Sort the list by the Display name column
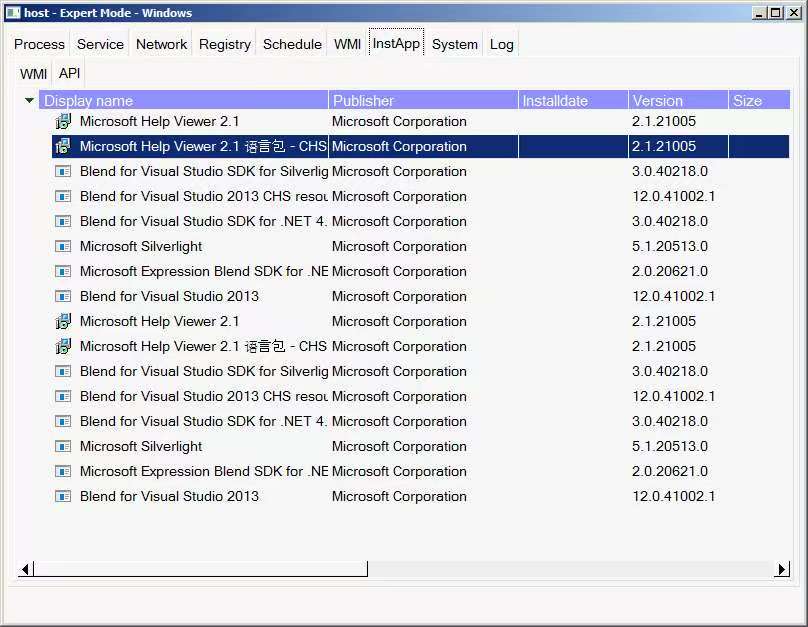808x627 pixels. click(x=185, y=101)
